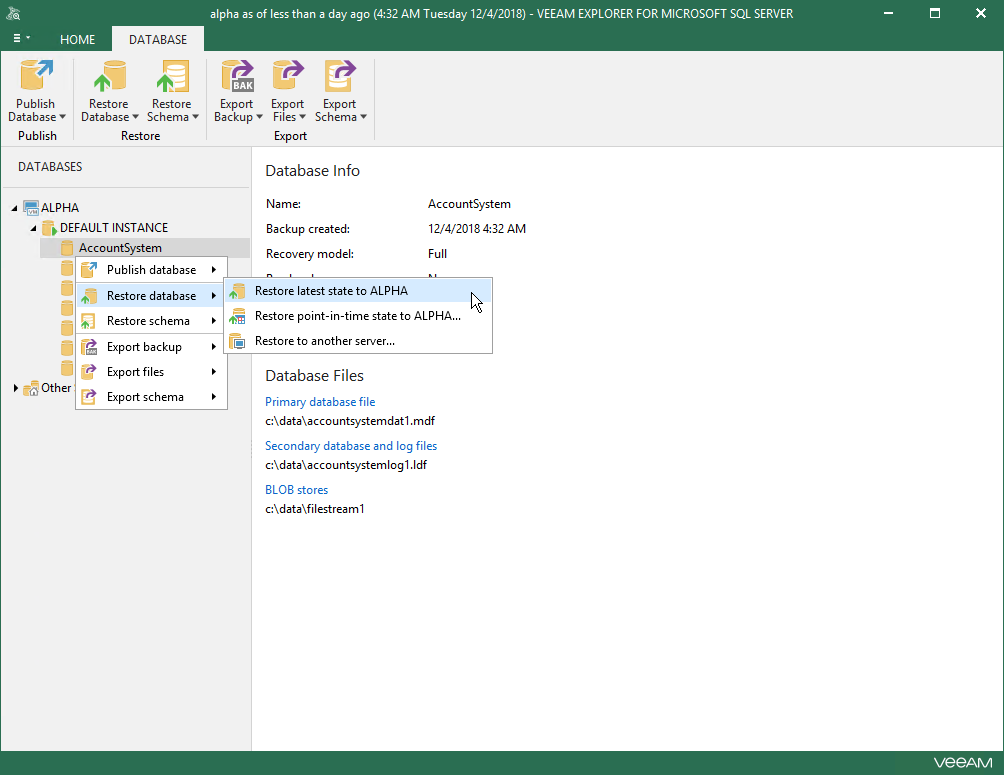
Task: Click the AccountSystem database icon
Action: 67,248
